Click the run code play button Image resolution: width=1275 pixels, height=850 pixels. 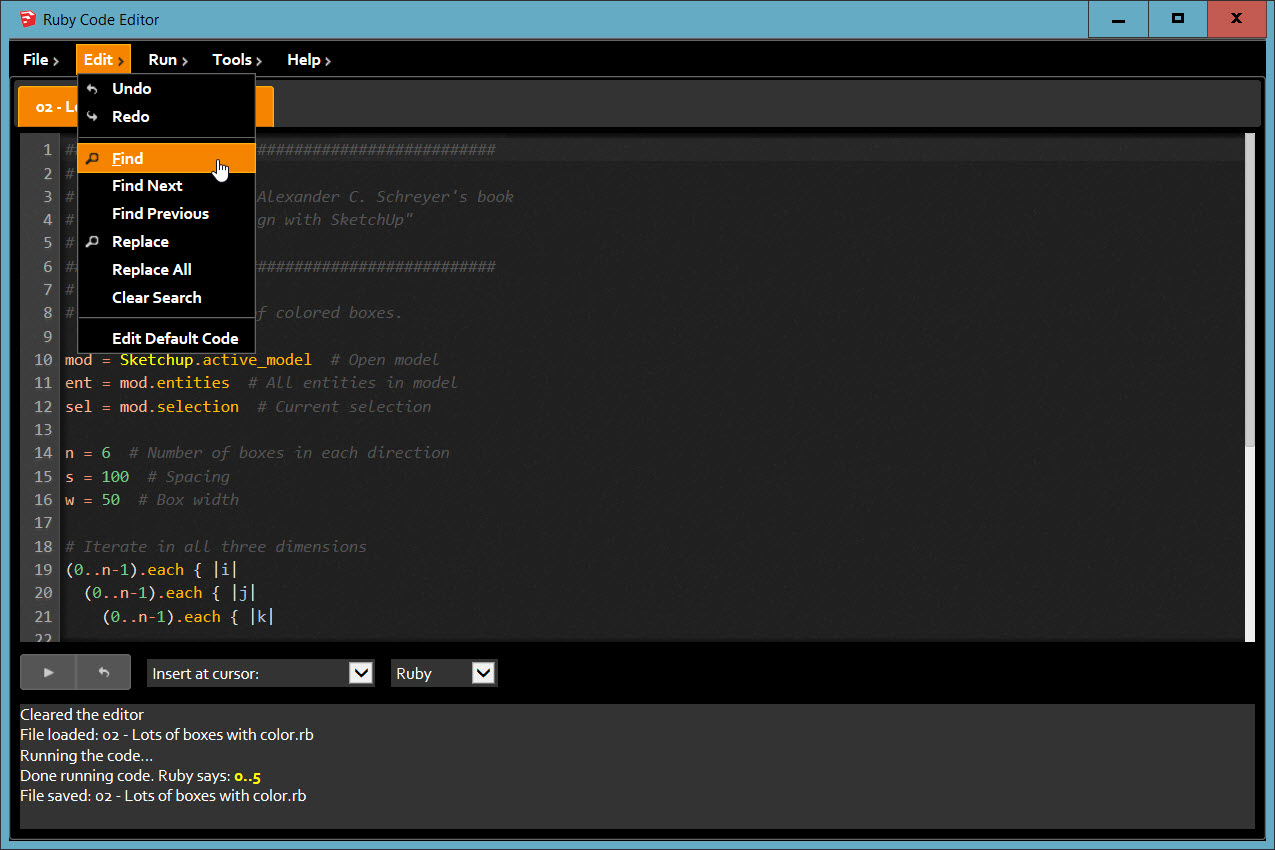point(48,673)
